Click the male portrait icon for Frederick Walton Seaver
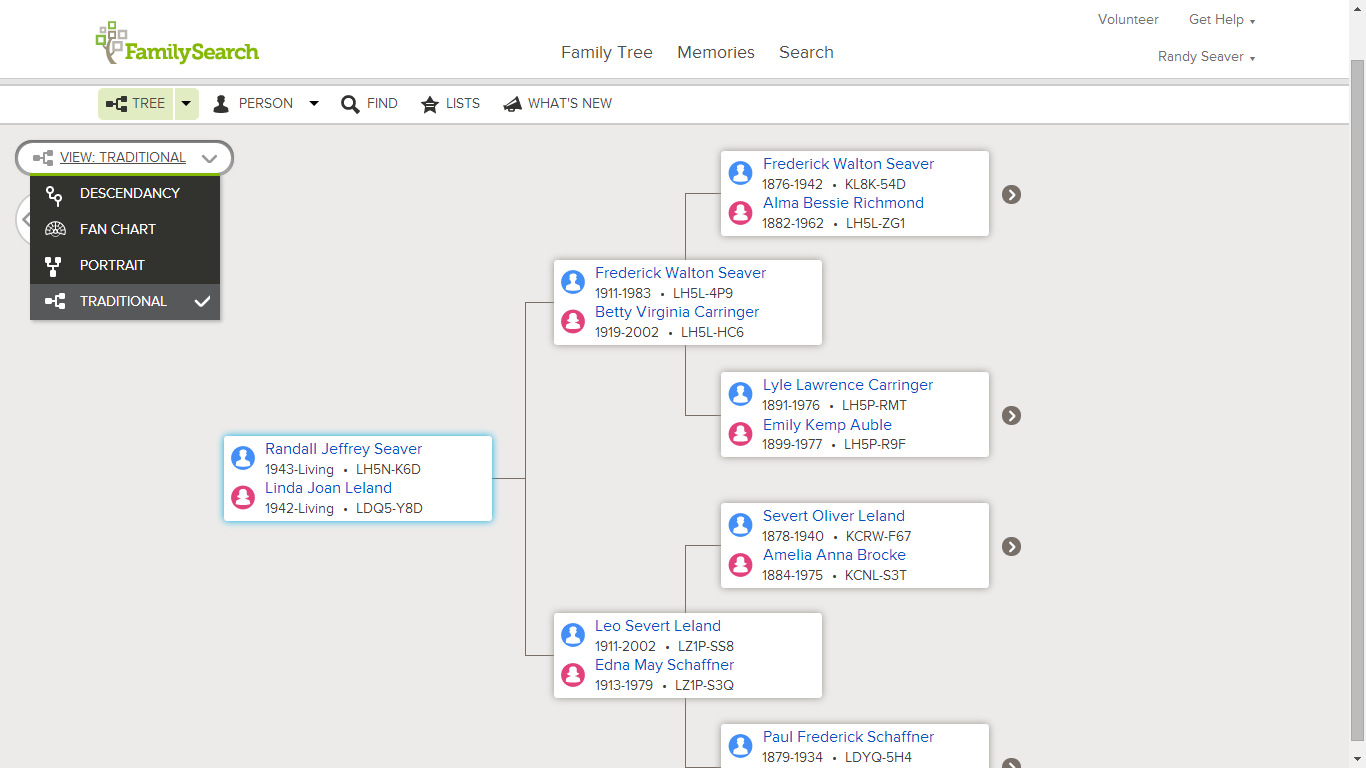The height and width of the screenshot is (768, 1366). pos(740,172)
